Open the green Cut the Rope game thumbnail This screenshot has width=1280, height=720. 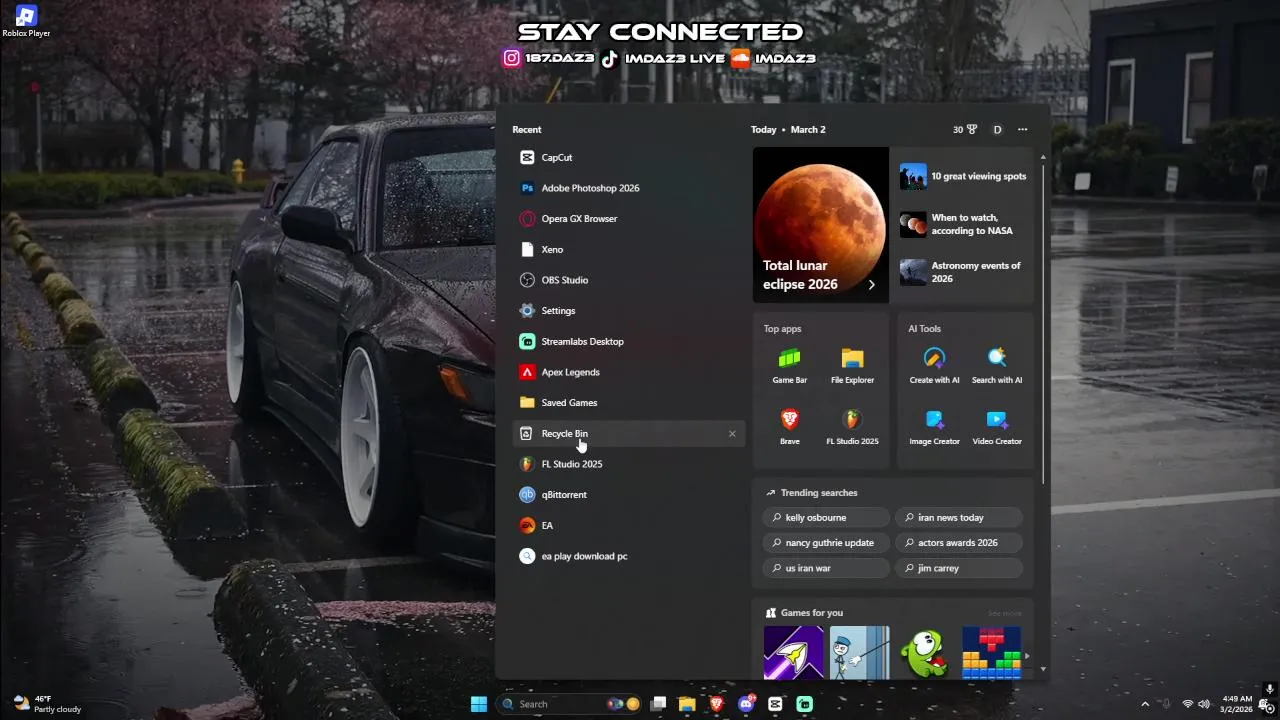coord(926,653)
